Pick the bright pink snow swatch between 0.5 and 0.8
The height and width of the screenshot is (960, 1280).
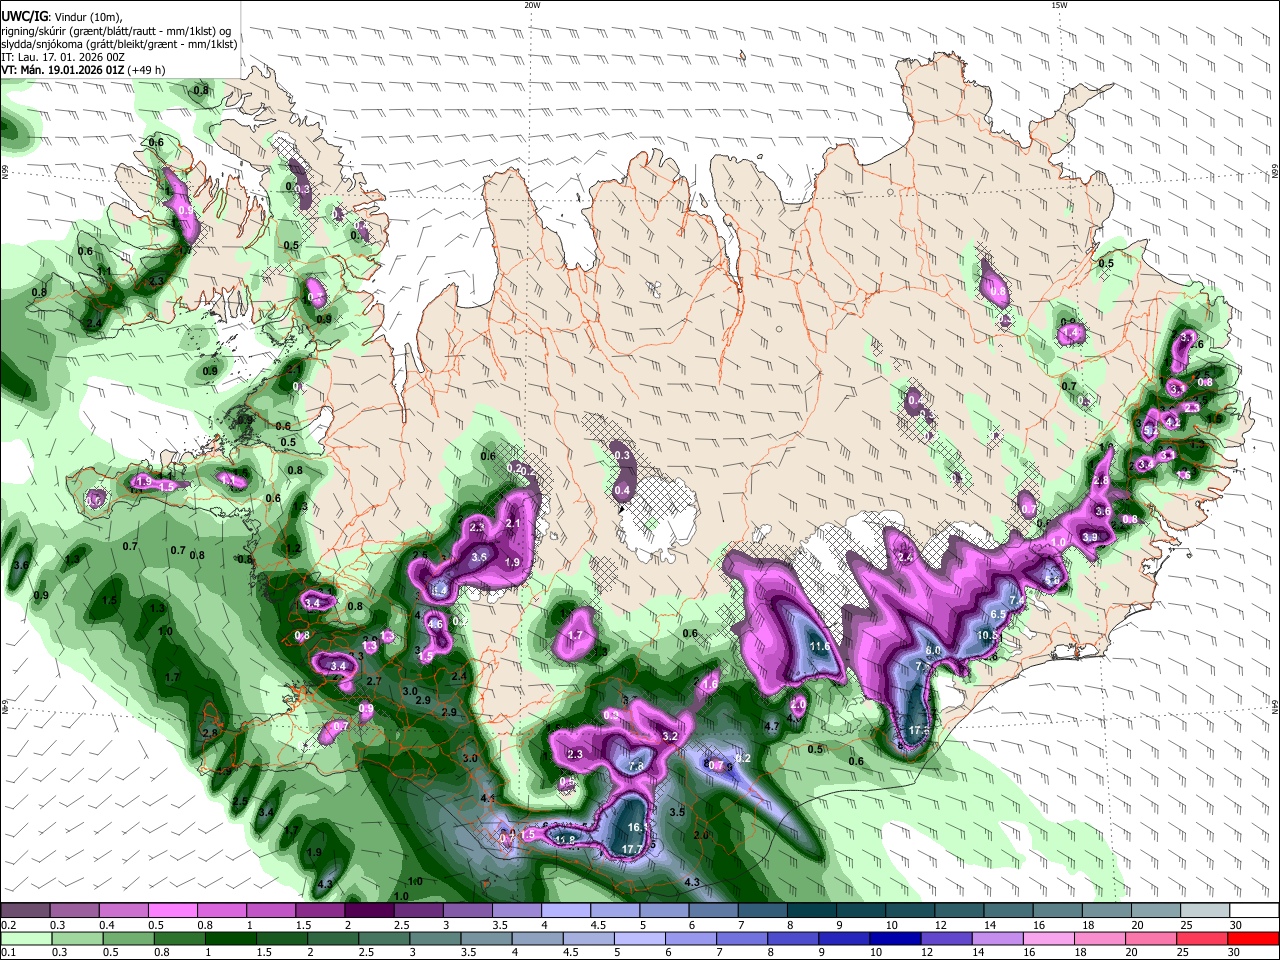(172, 911)
